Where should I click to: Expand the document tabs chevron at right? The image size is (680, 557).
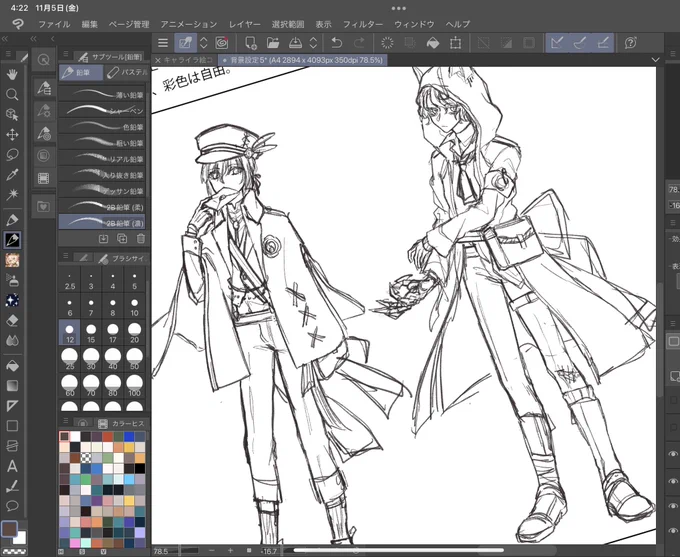coord(655,59)
